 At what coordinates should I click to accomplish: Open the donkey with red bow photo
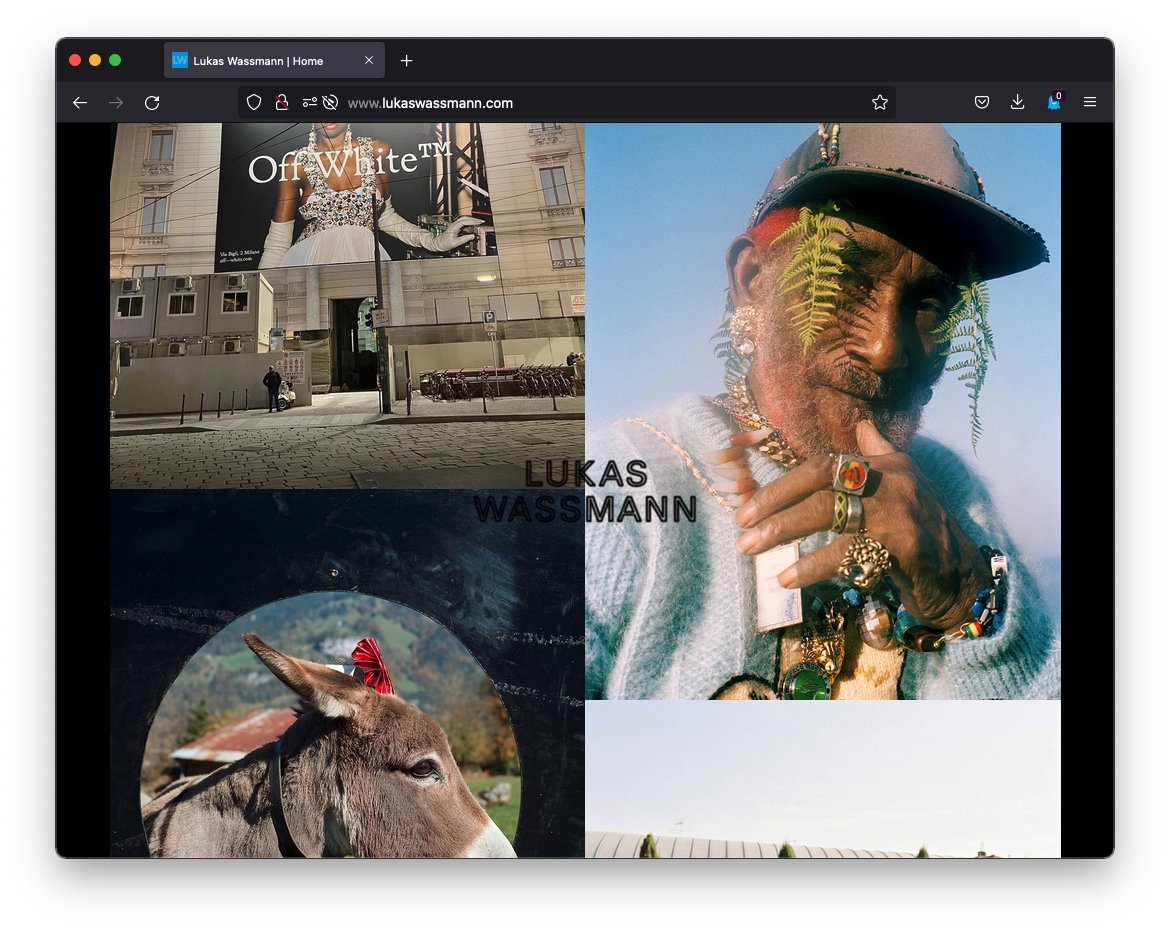347,673
